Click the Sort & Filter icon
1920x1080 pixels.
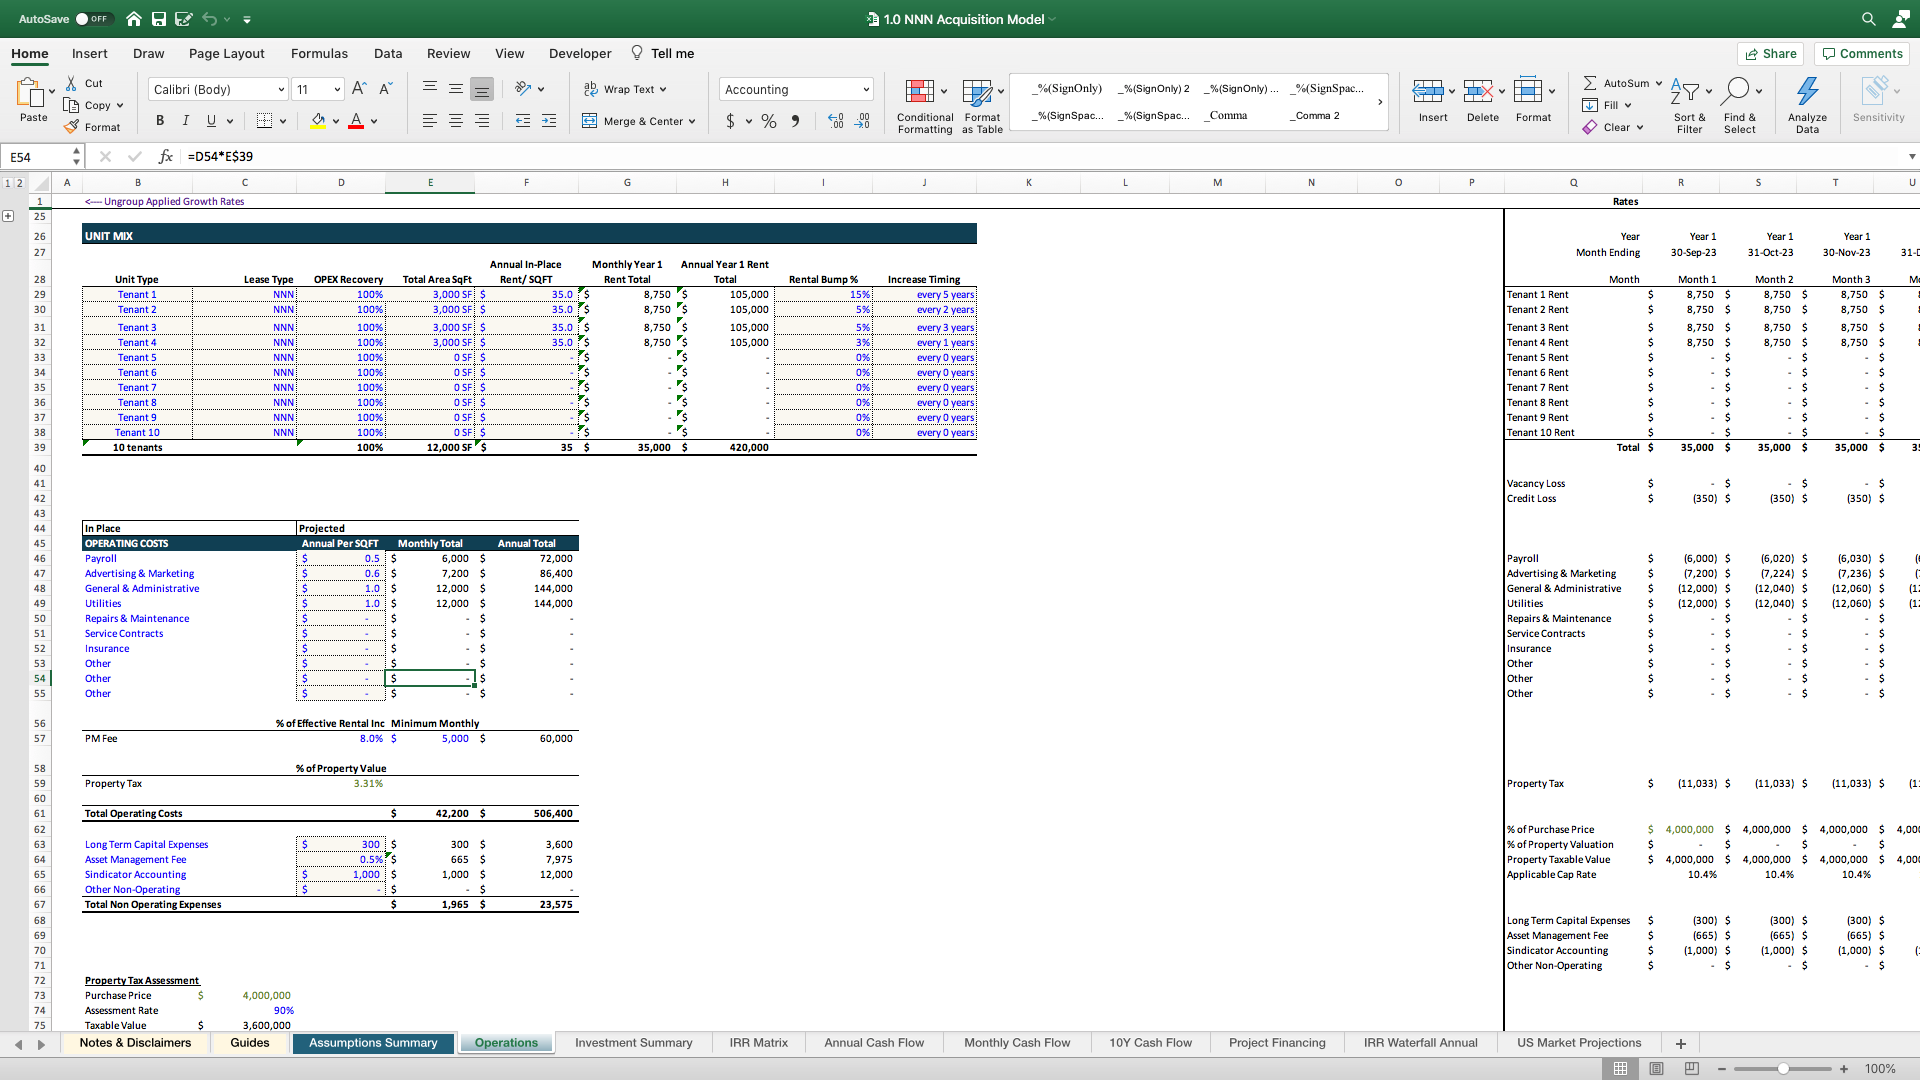coord(1685,92)
